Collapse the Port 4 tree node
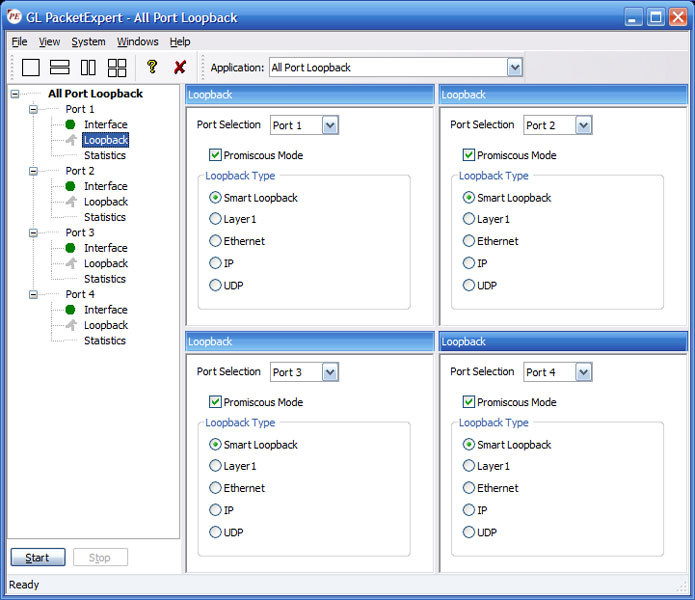695x600 pixels. point(33,294)
